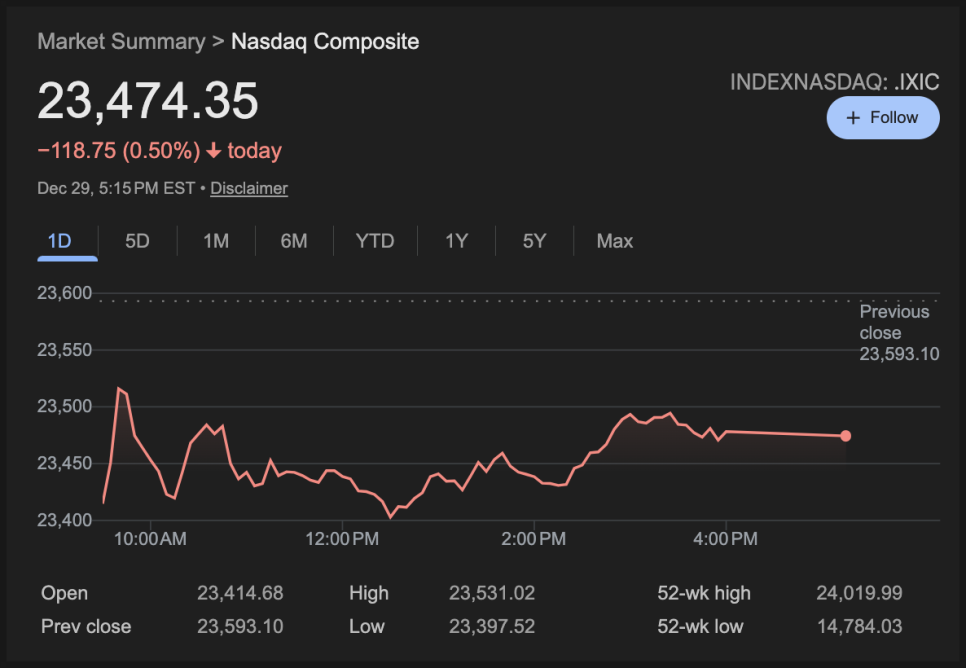The height and width of the screenshot is (668, 966).
Task: Switch to the 5D chart tab
Action: coord(137,241)
